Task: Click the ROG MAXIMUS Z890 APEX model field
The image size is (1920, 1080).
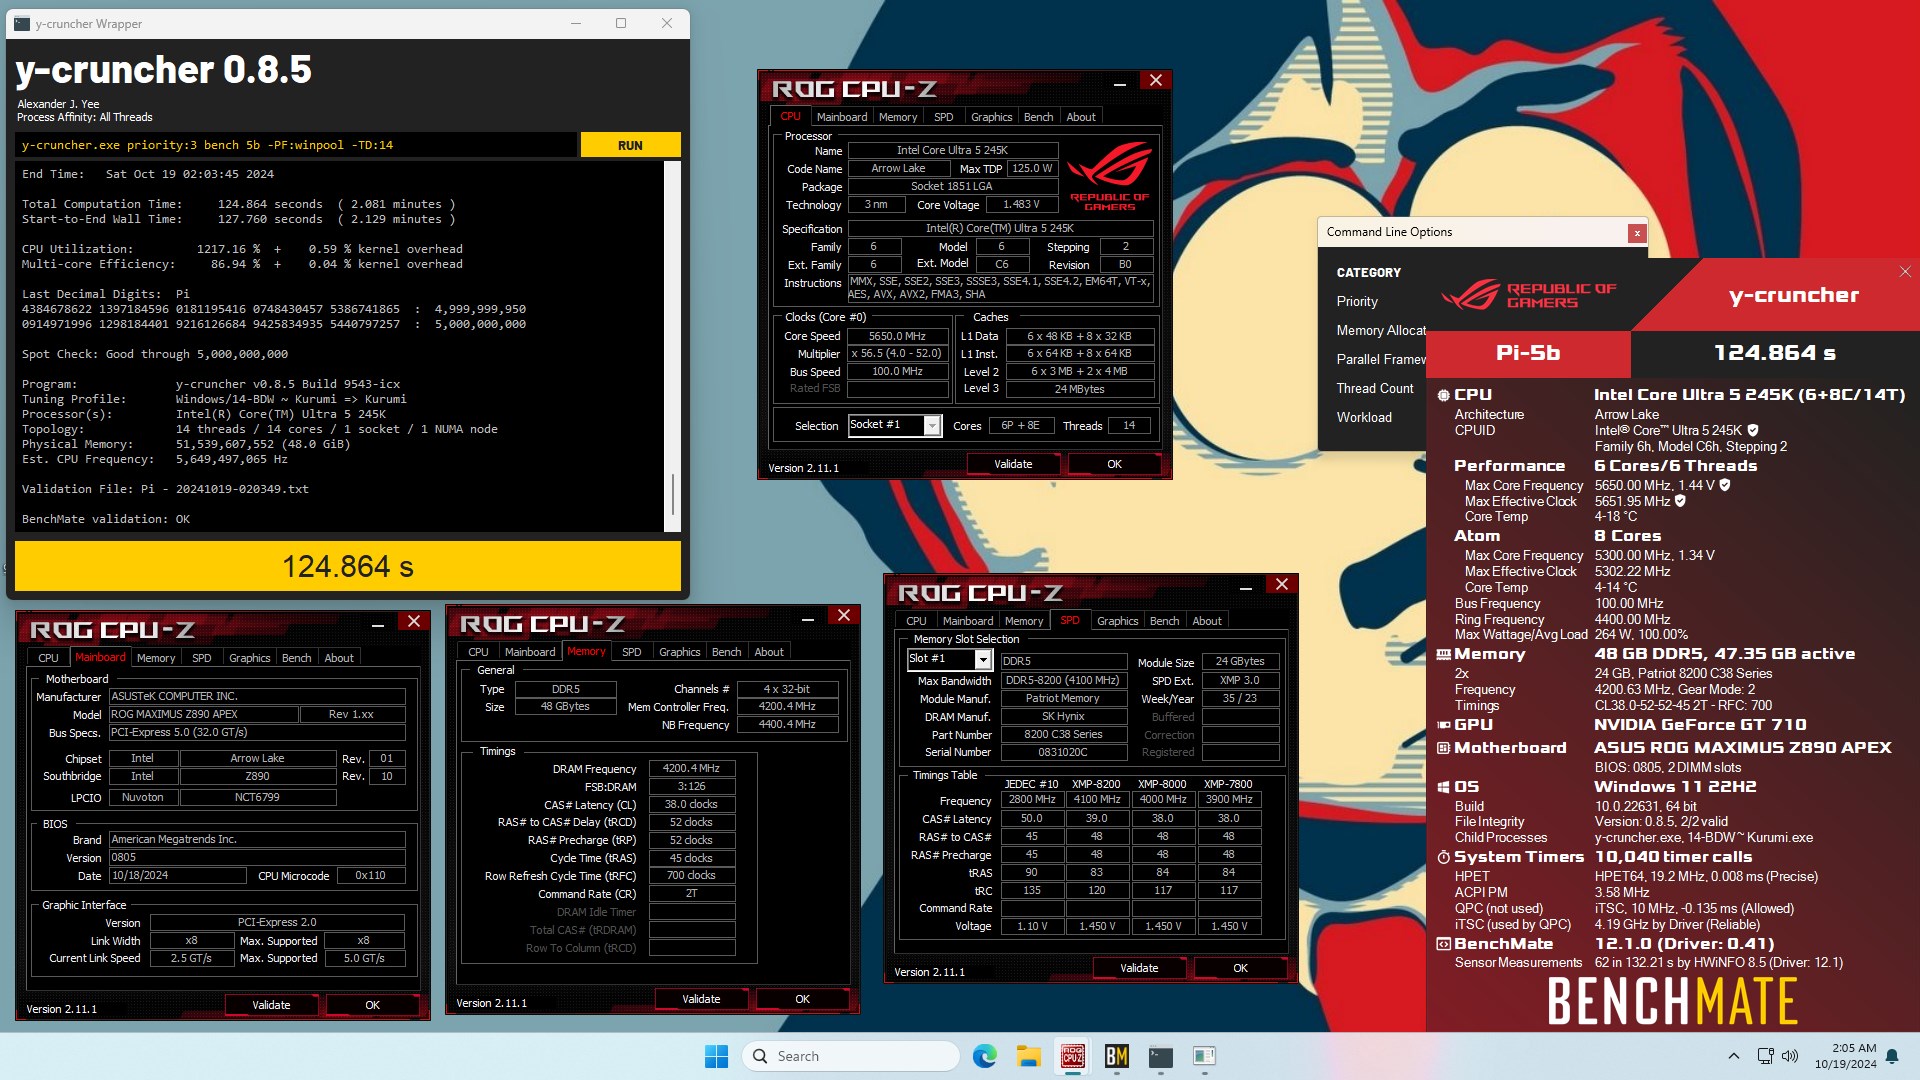Action: pos(203,714)
